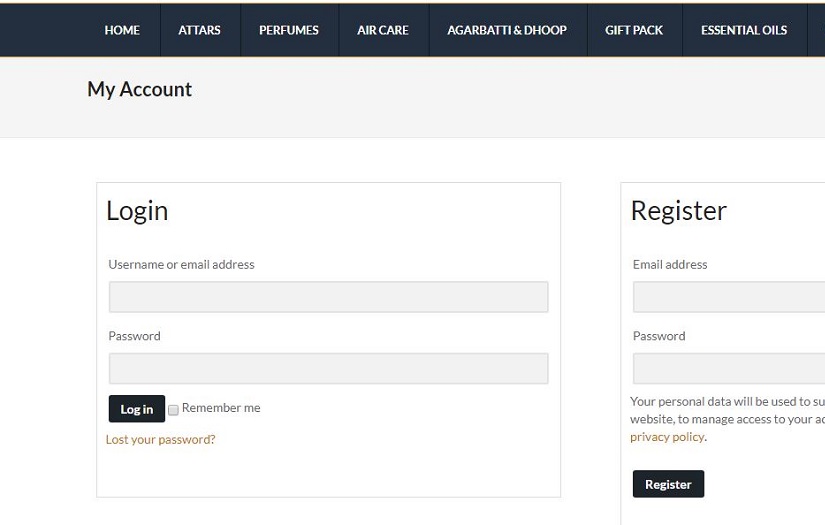Click the Log in button
Viewport: 825px width, 525px height.
[136, 409]
